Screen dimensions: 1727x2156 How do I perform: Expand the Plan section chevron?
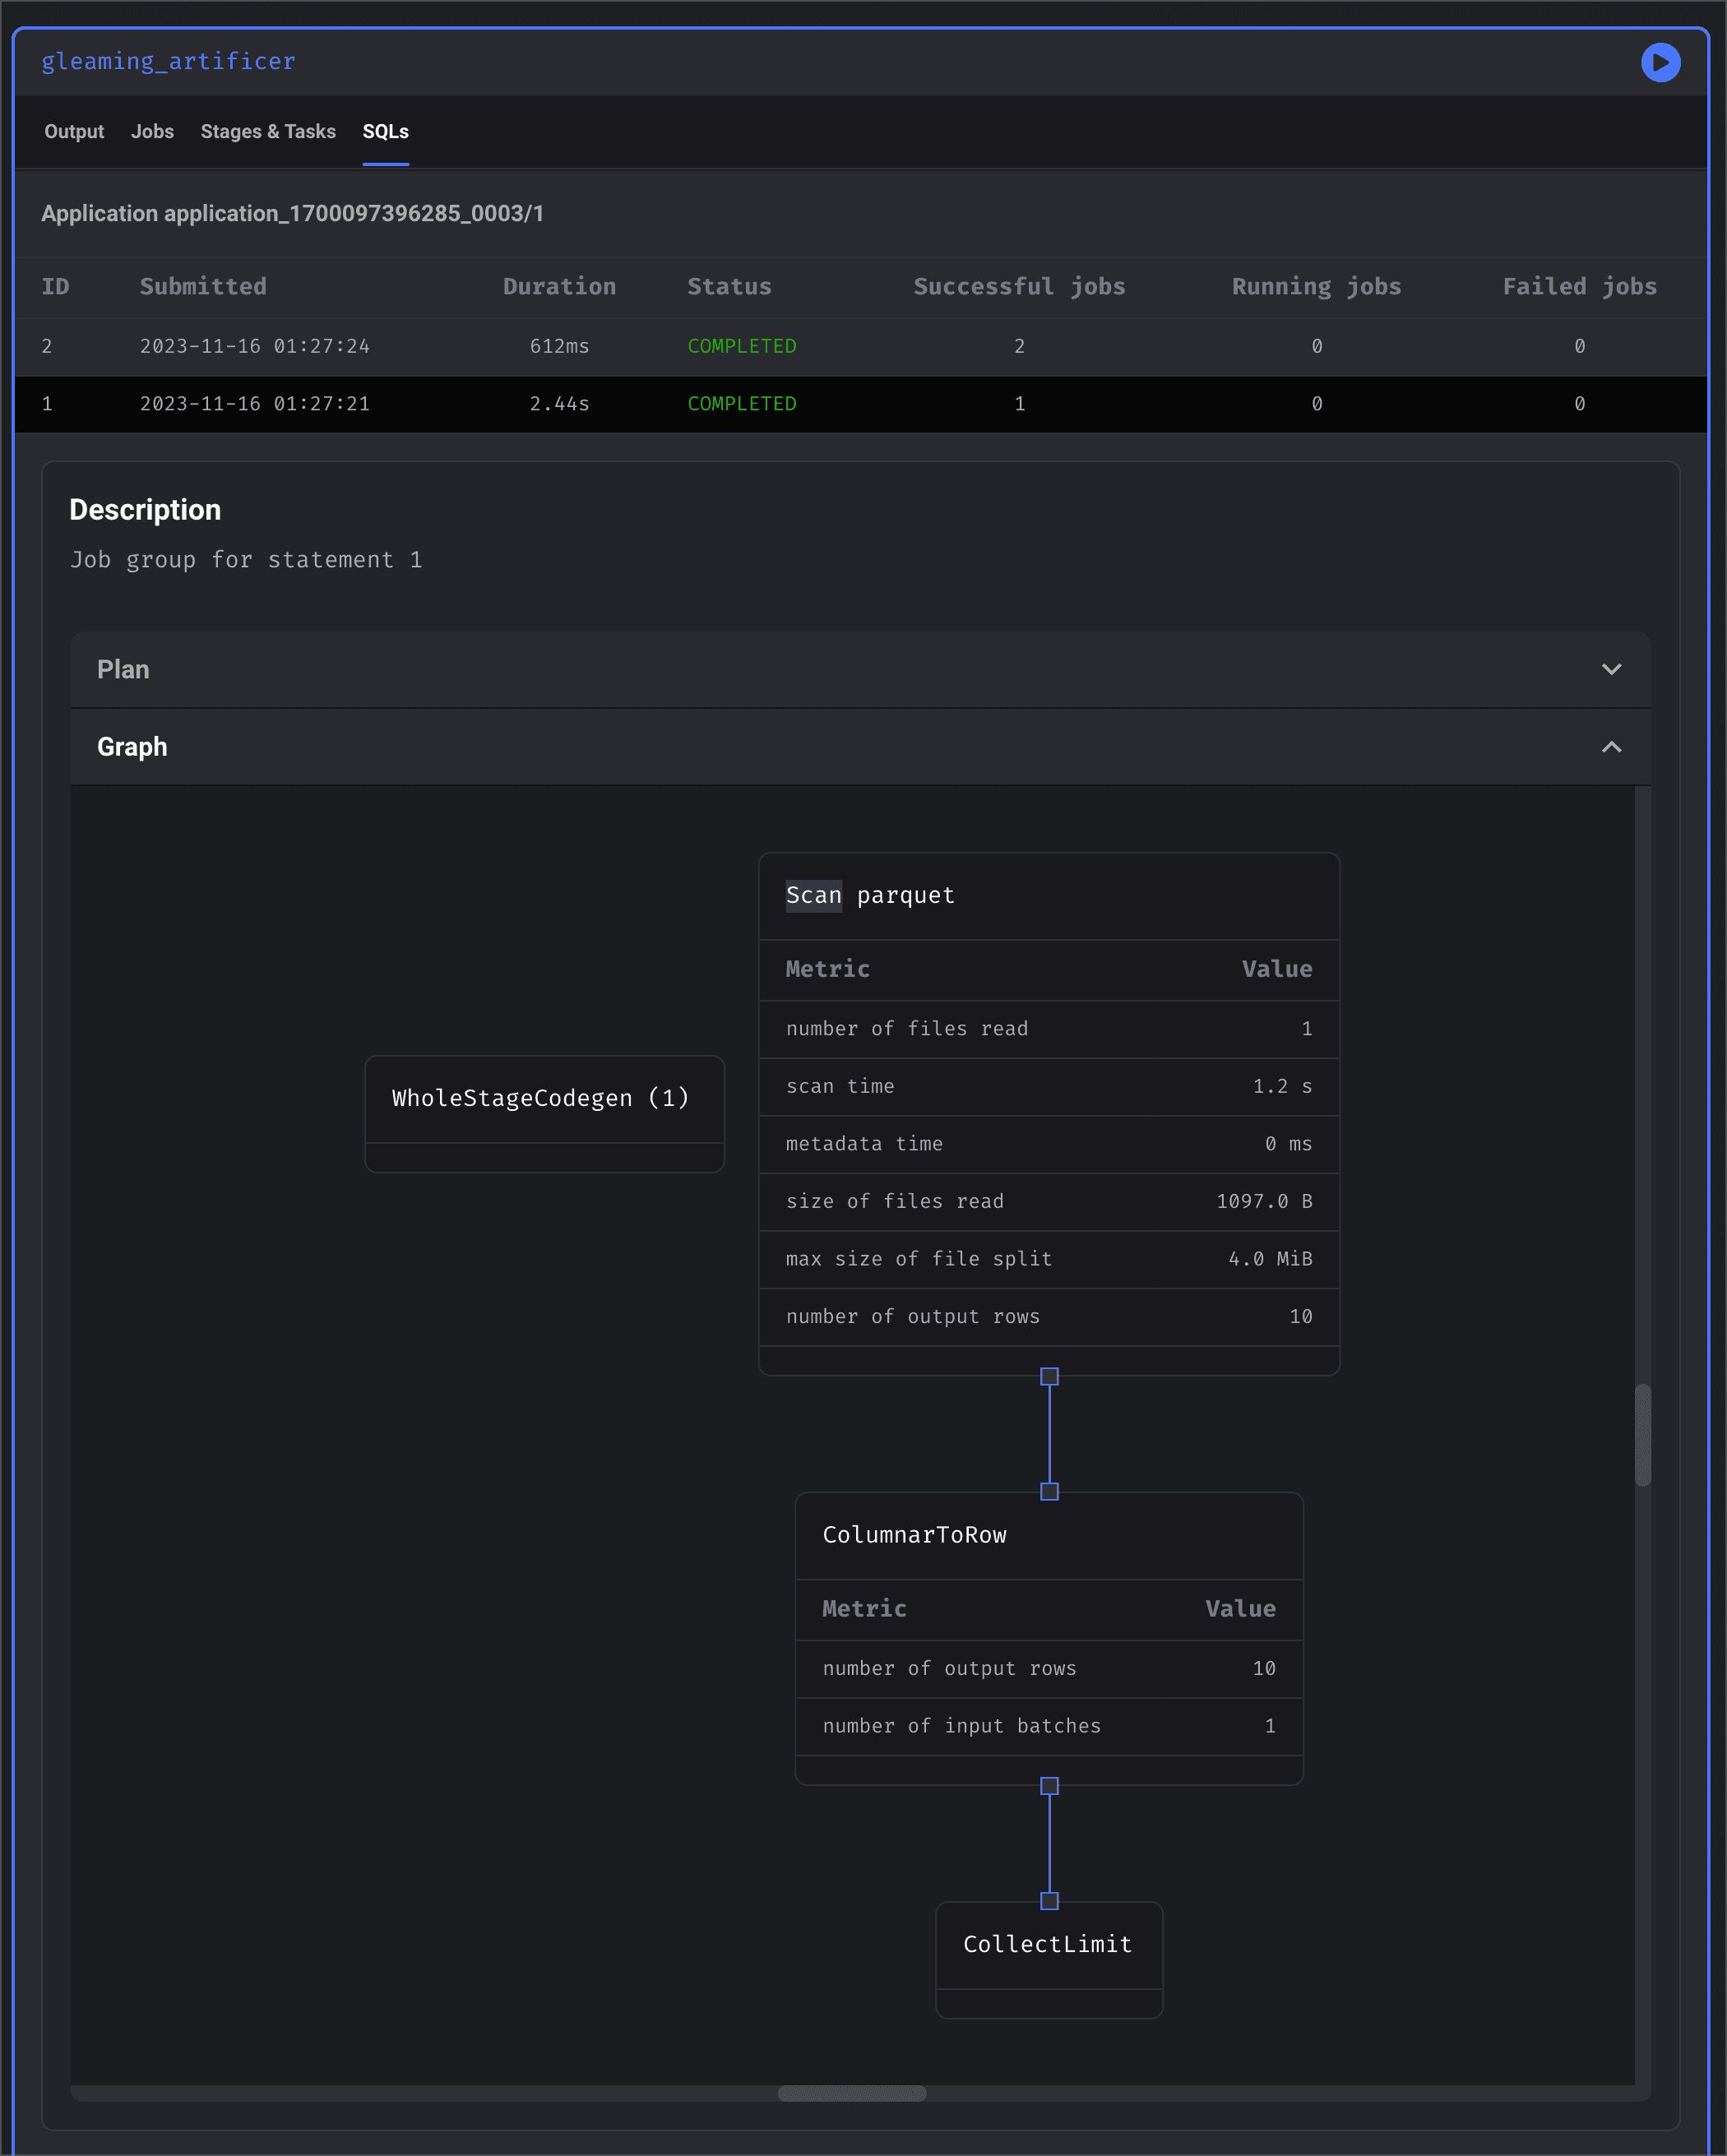tap(1611, 669)
